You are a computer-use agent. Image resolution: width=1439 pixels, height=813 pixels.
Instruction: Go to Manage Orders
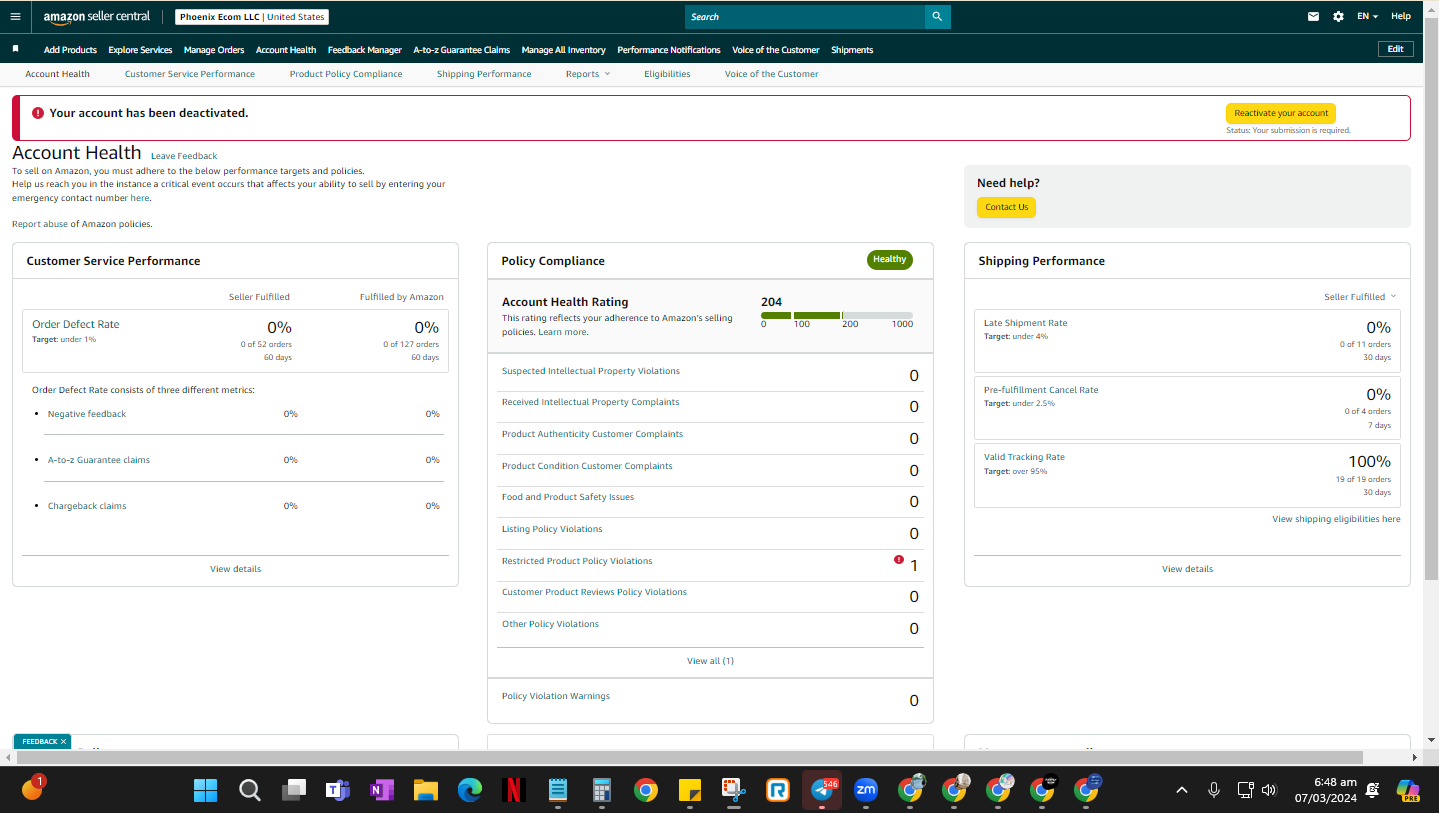tap(214, 50)
